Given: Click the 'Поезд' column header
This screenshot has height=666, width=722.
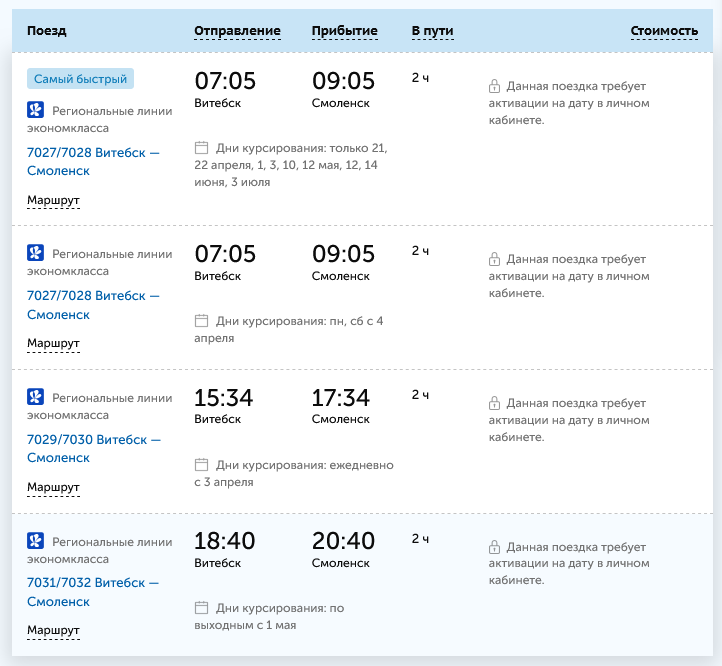Looking at the screenshot, I should [x=47, y=31].
